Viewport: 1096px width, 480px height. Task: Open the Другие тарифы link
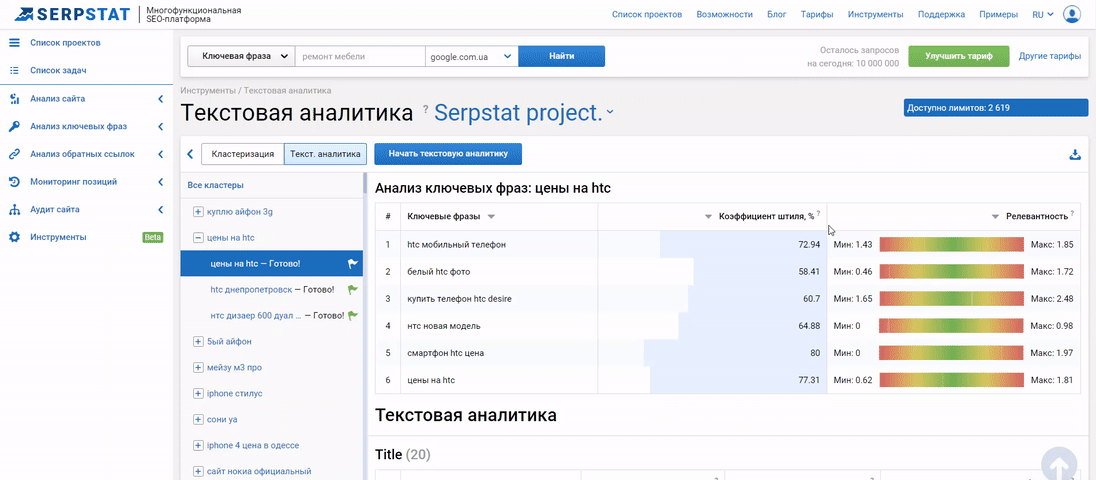[x=1050, y=56]
